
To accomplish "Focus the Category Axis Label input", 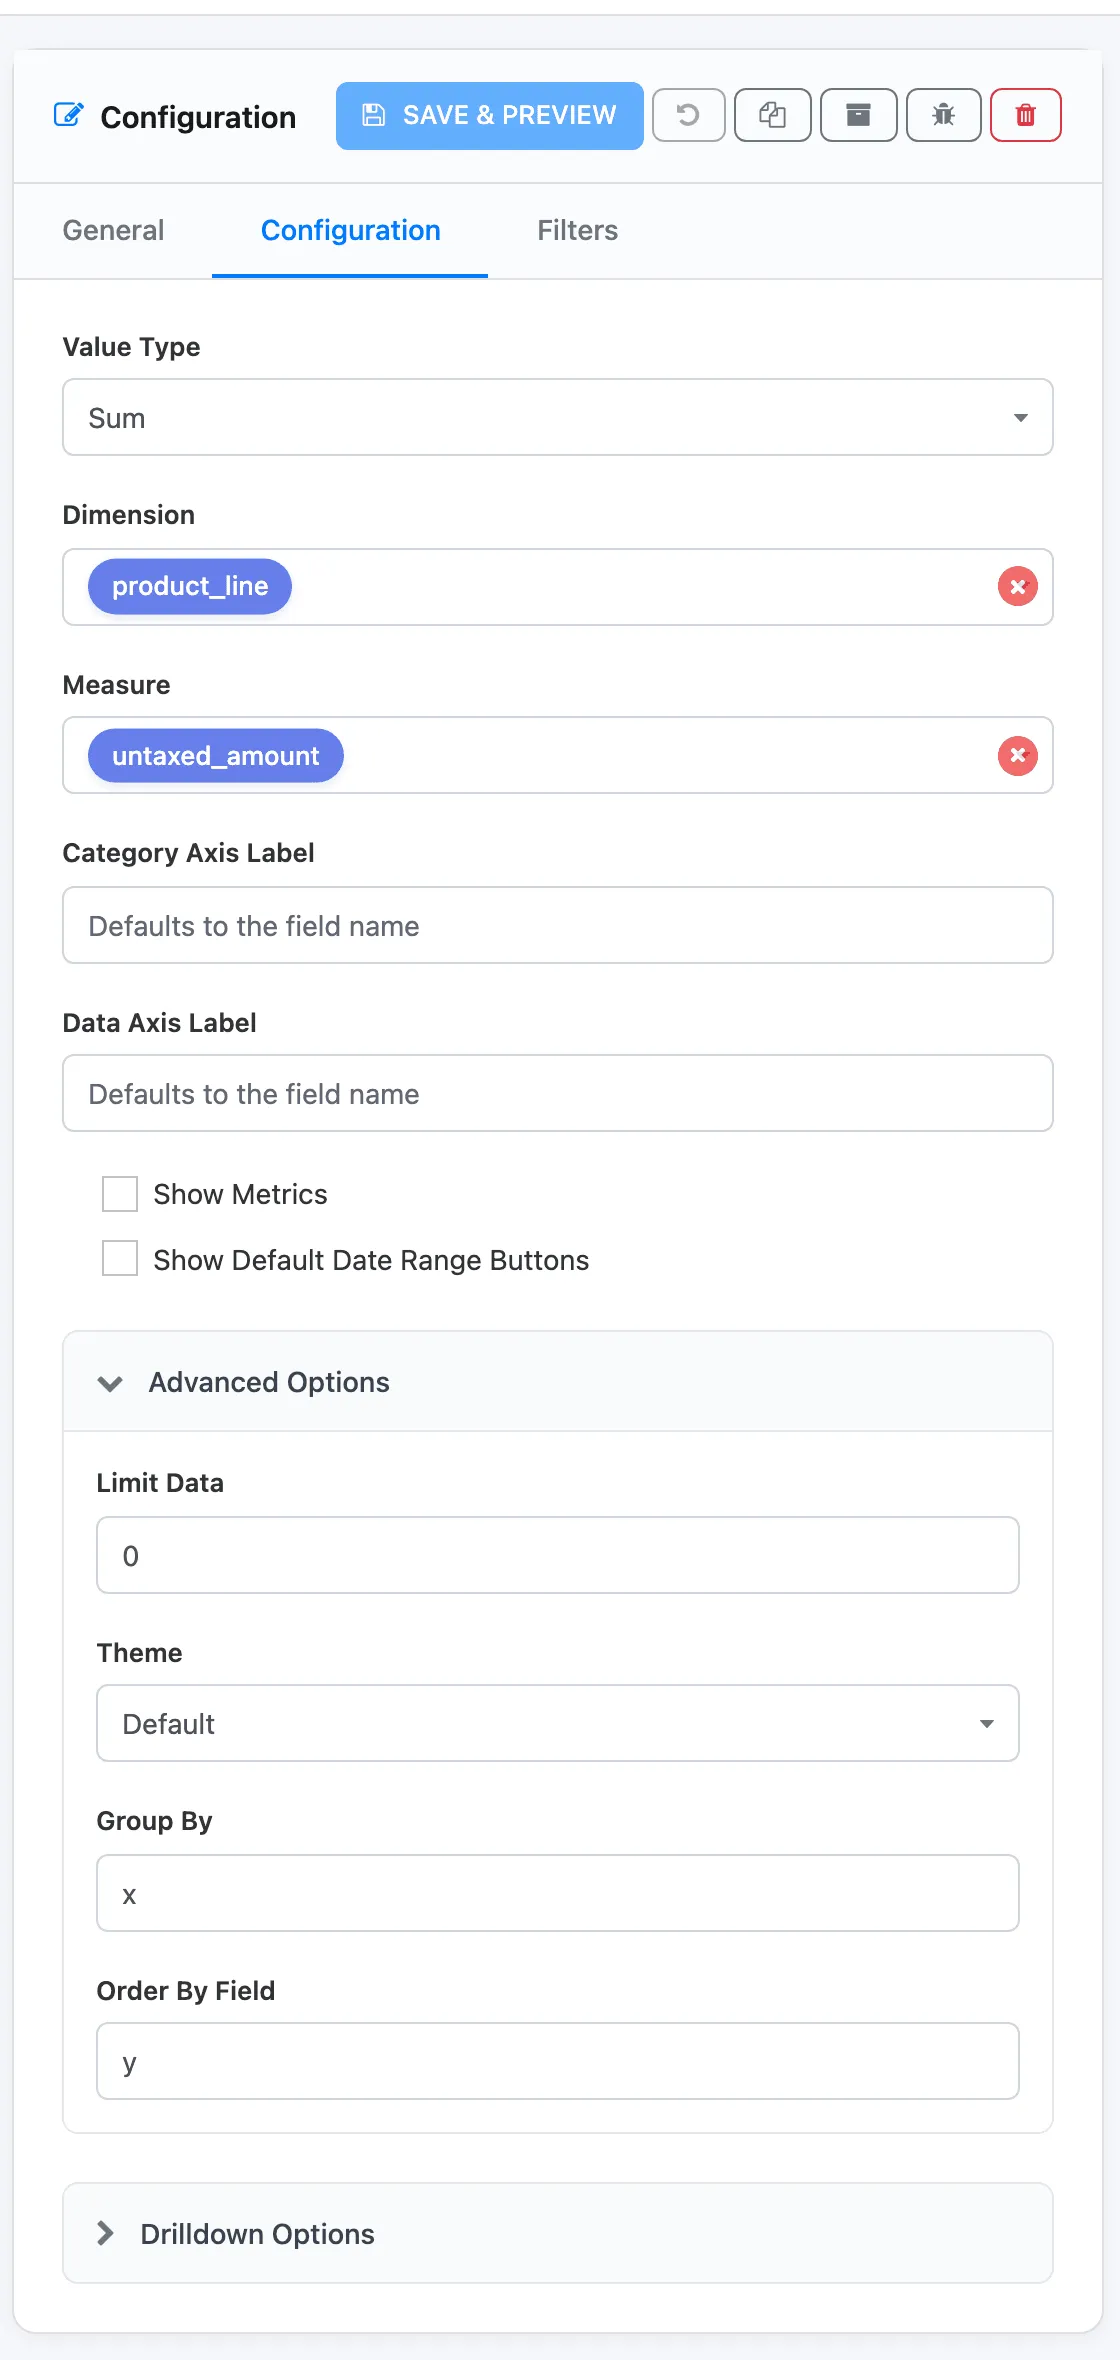I will [558, 925].
